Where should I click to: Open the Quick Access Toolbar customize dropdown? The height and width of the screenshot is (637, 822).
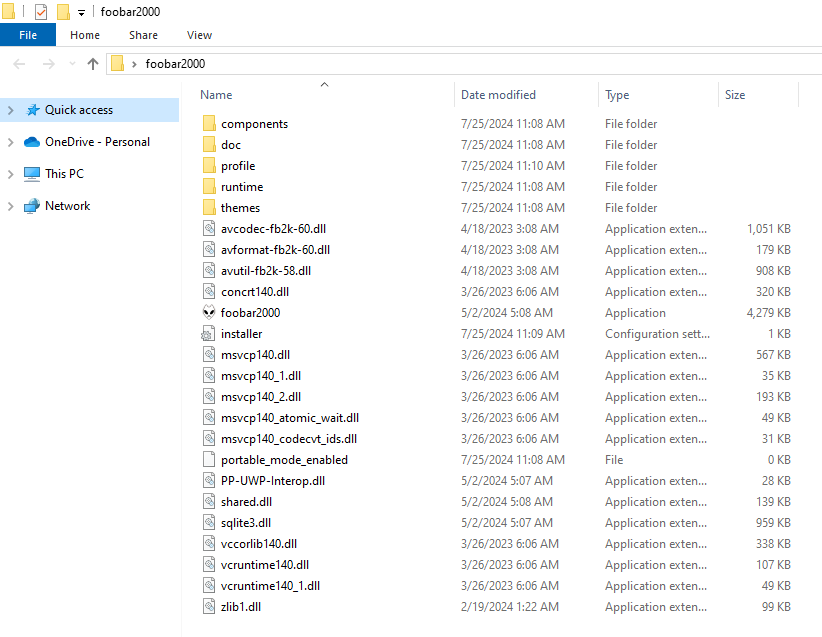point(81,13)
